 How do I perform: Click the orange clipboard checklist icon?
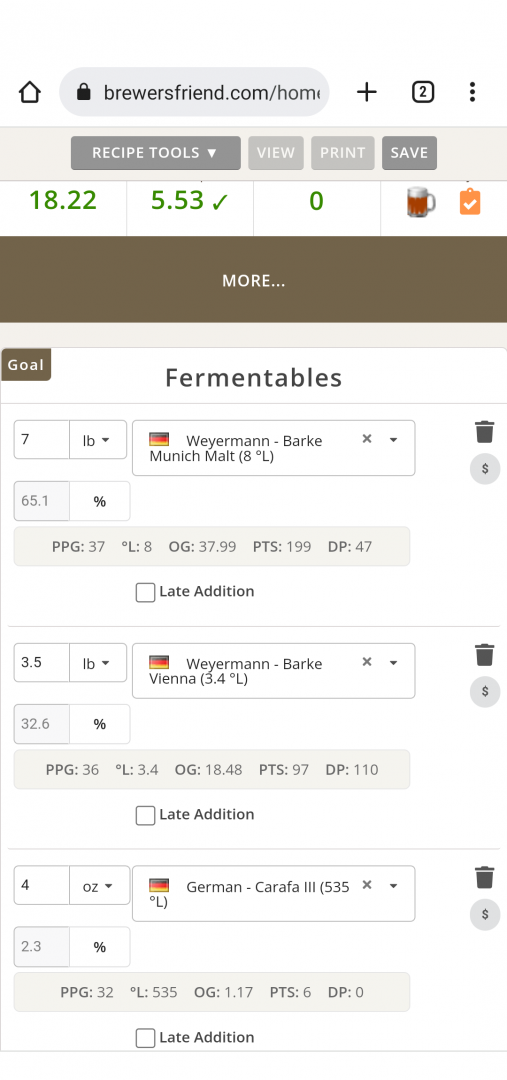pos(470,202)
